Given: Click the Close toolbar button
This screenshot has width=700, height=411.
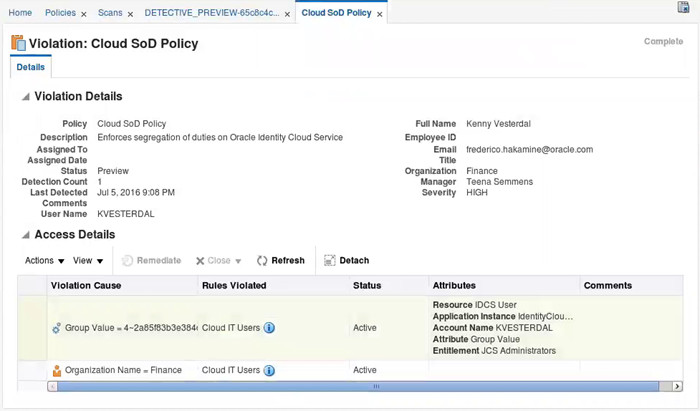Looking at the screenshot, I should pyautogui.click(x=213, y=261).
